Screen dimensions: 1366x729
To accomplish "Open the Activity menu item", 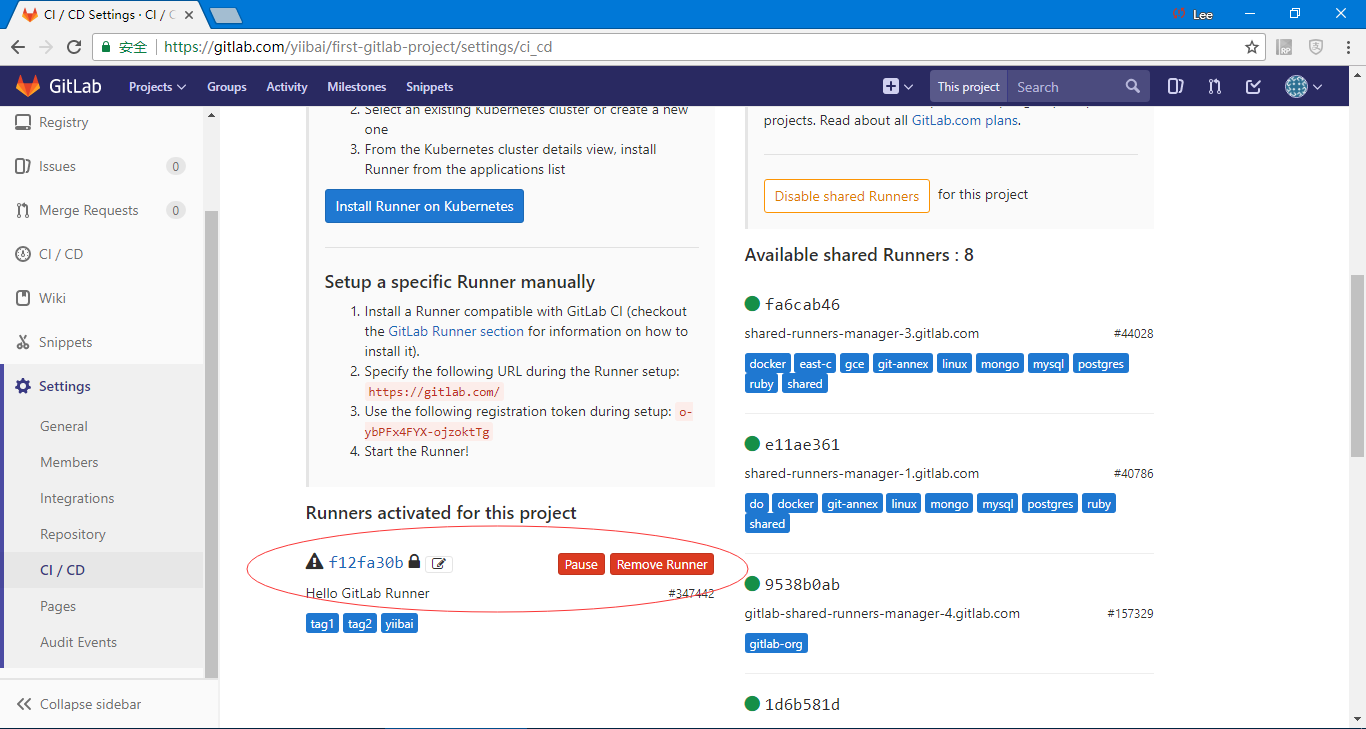I will click(x=287, y=87).
